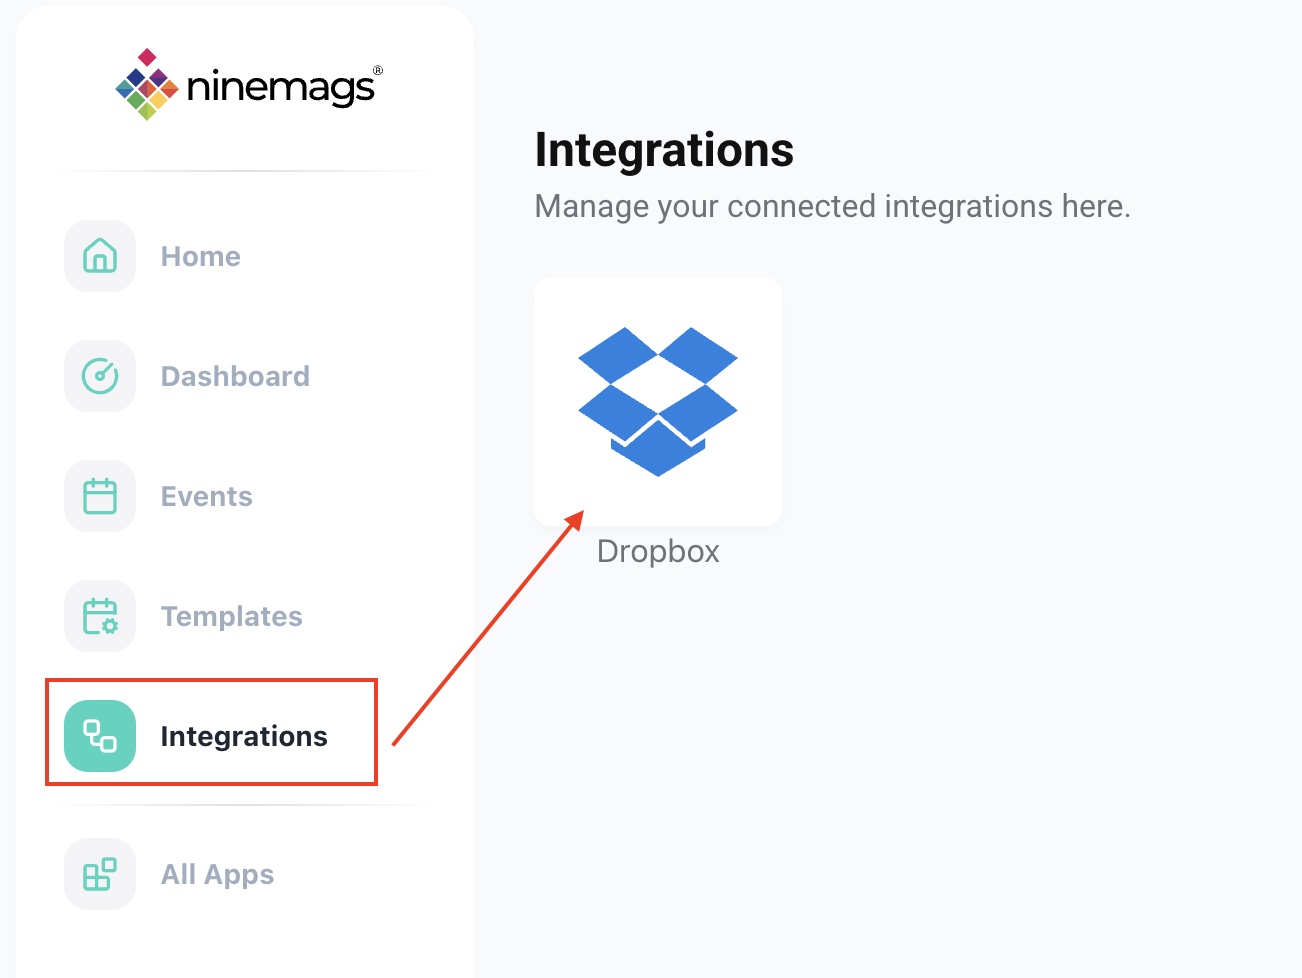Open the Events menu label

point(207,497)
